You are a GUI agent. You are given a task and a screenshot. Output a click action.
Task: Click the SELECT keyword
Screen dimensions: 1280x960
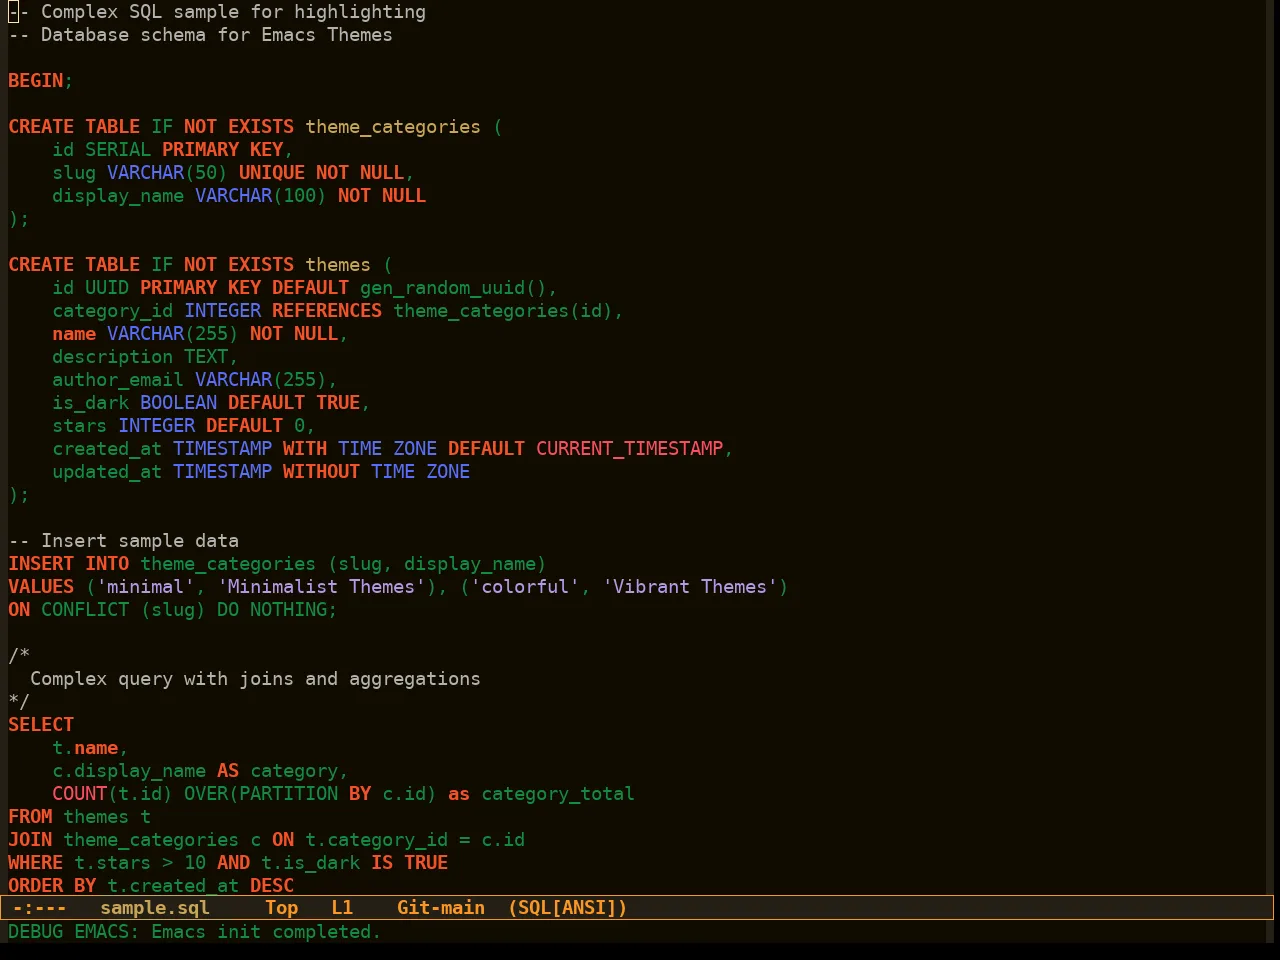tap(41, 725)
